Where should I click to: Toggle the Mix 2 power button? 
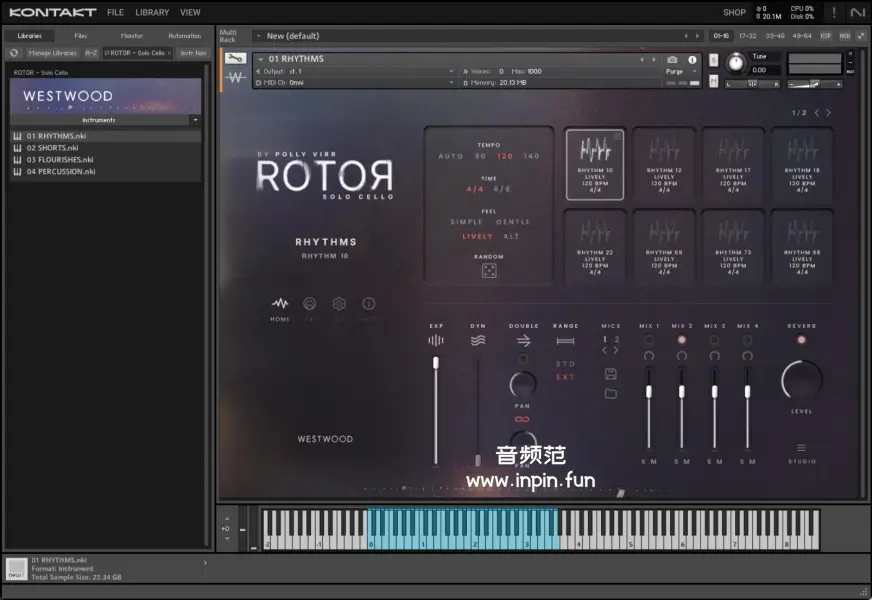[x=681, y=340]
